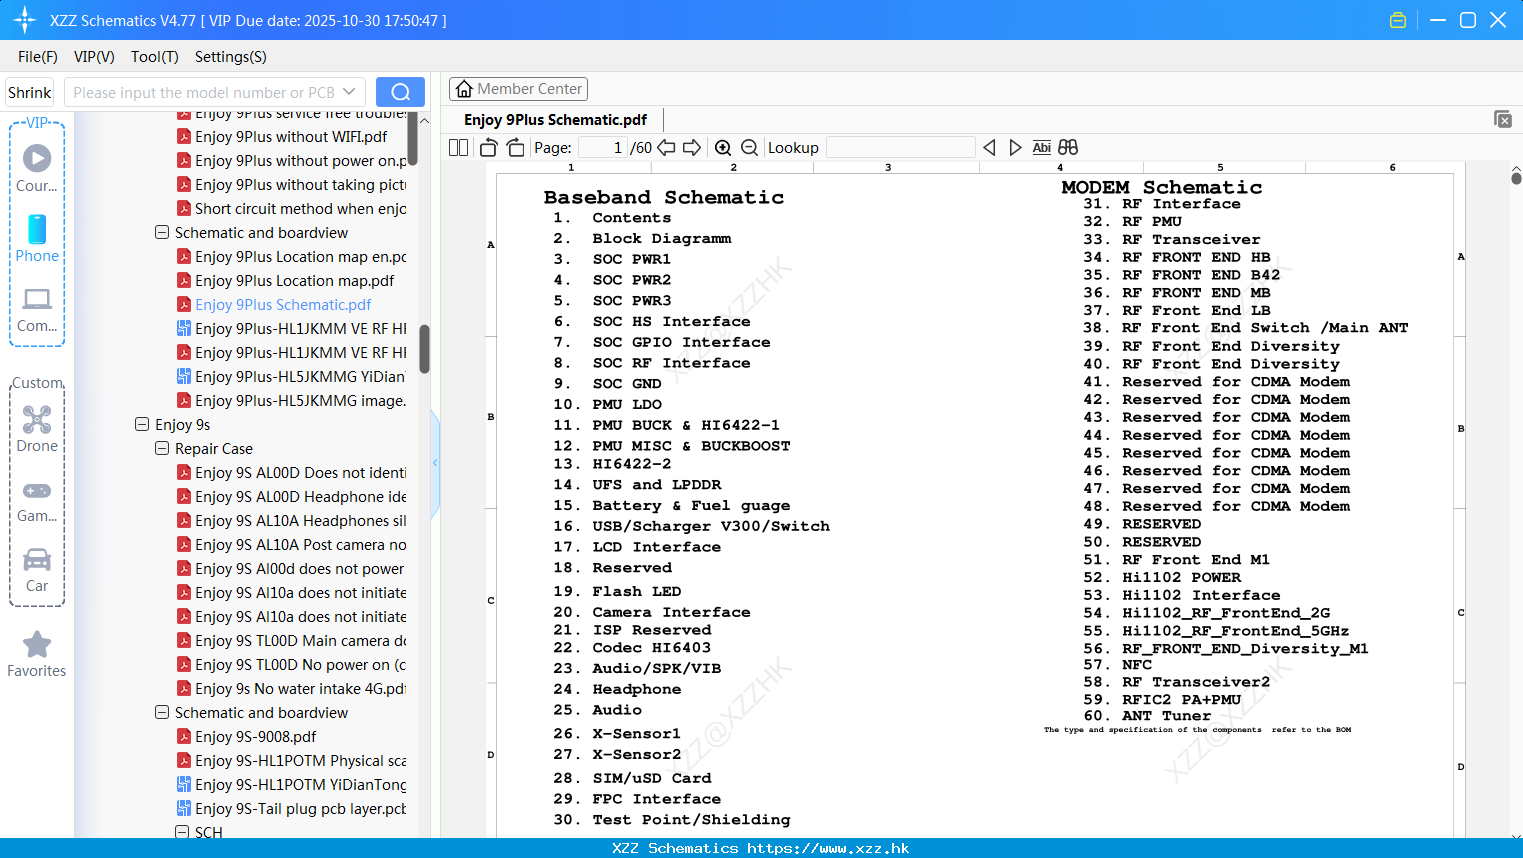Open the Courses sidebar category
Image resolution: width=1523 pixels, height=858 pixels.
[x=37, y=168]
